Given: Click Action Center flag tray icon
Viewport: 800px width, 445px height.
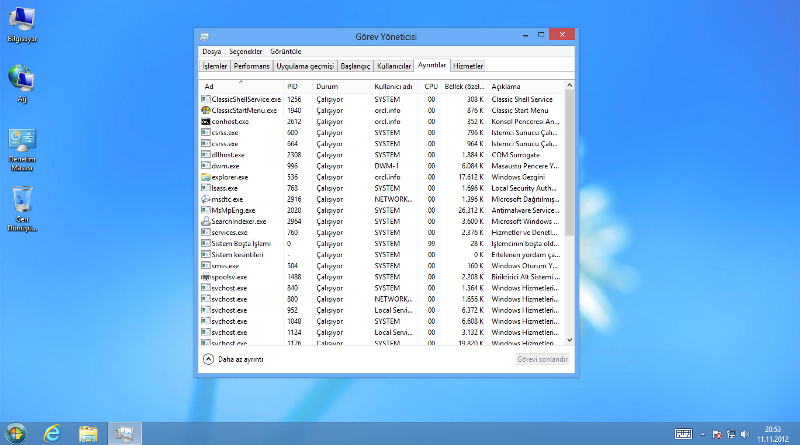Looking at the screenshot, I should tap(717, 434).
